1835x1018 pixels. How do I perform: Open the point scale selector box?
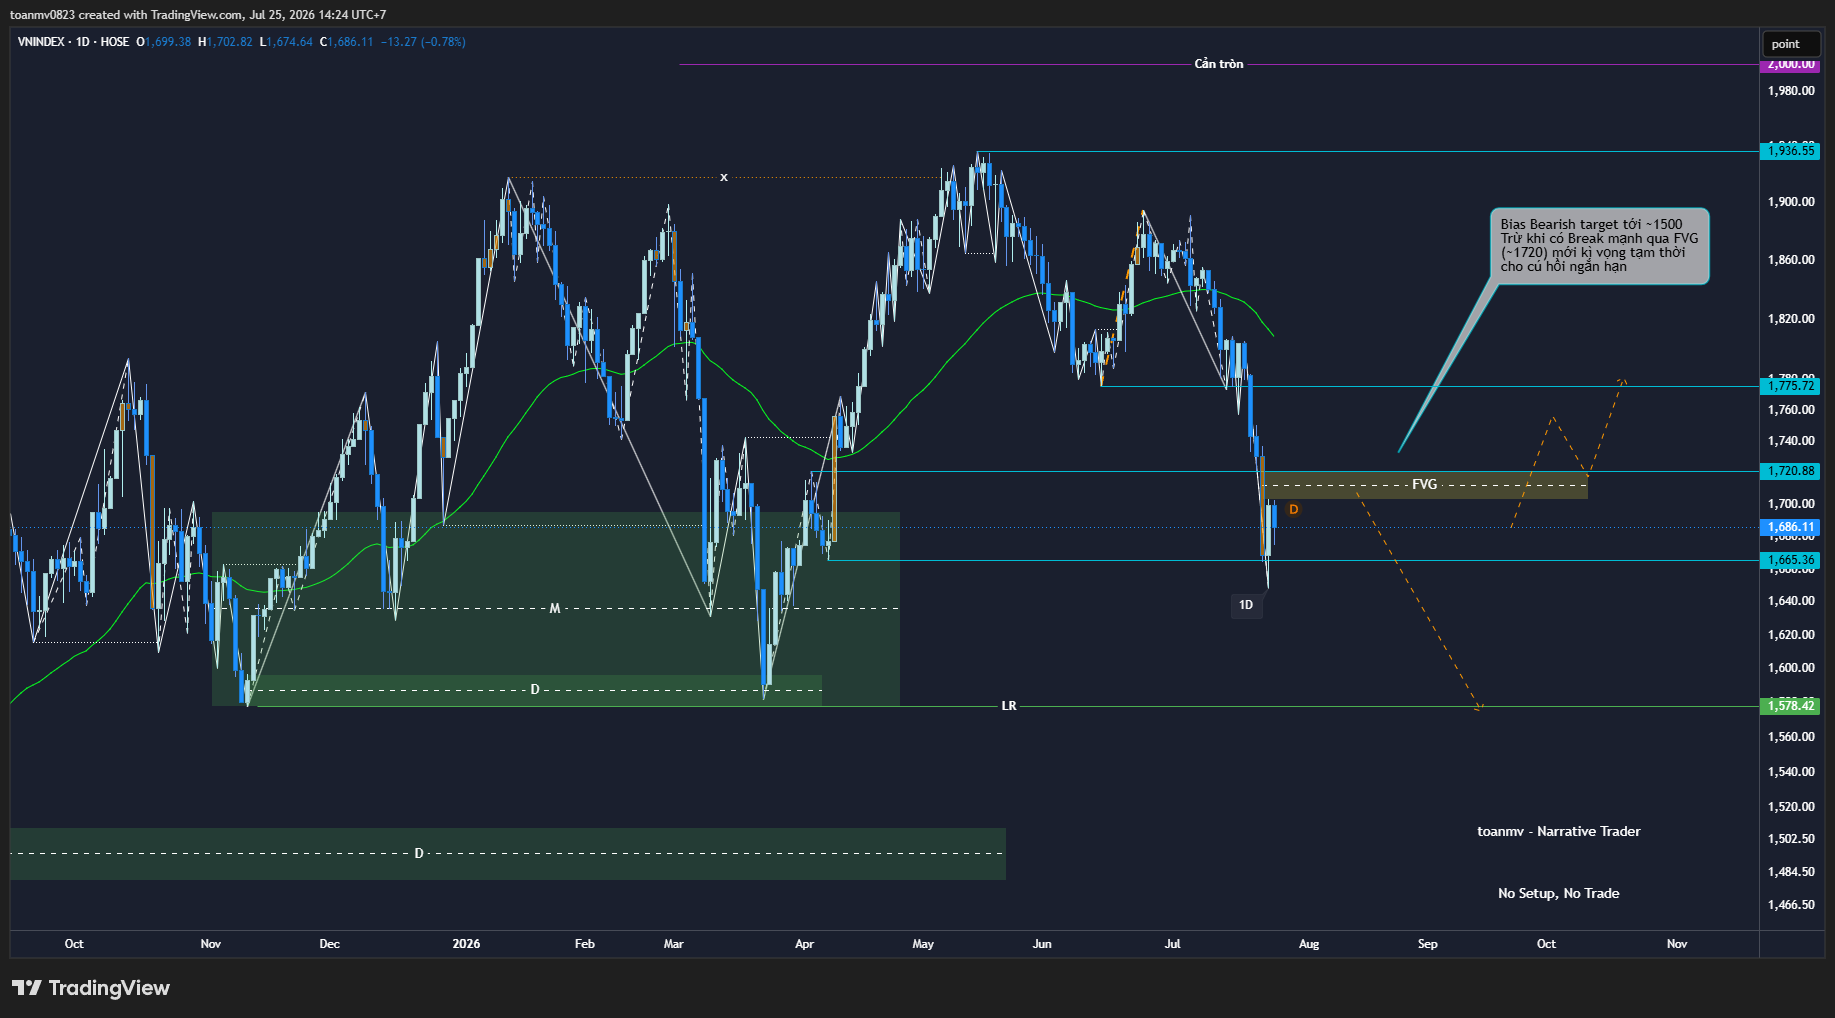point(1790,44)
